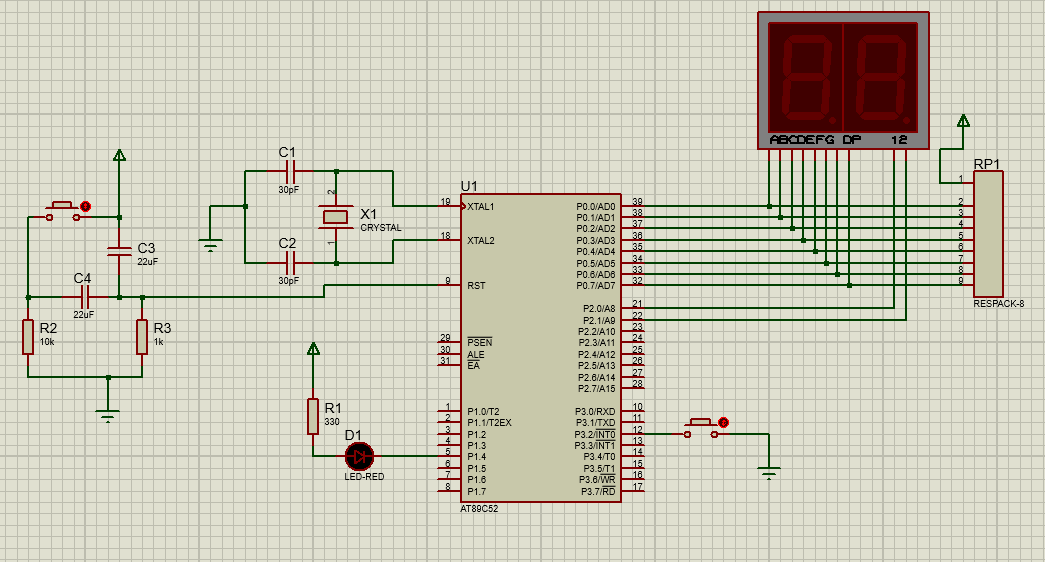
Task: Click resistor R2 10k symbol
Action: click(28, 337)
